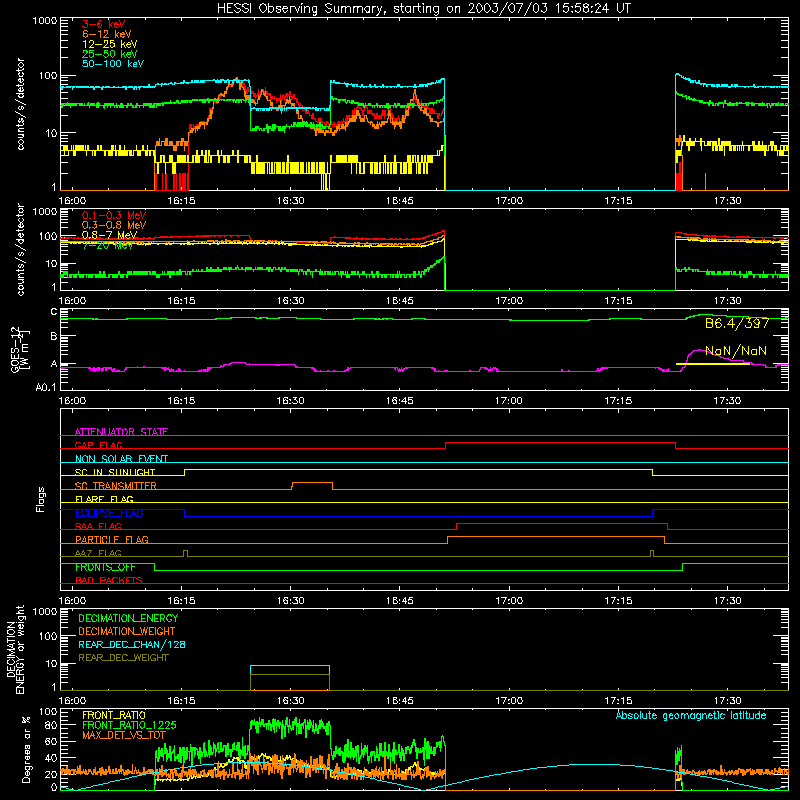Click the C tick label on GOES axis
Viewport: 800px width, 800px height.
tap(54, 312)
